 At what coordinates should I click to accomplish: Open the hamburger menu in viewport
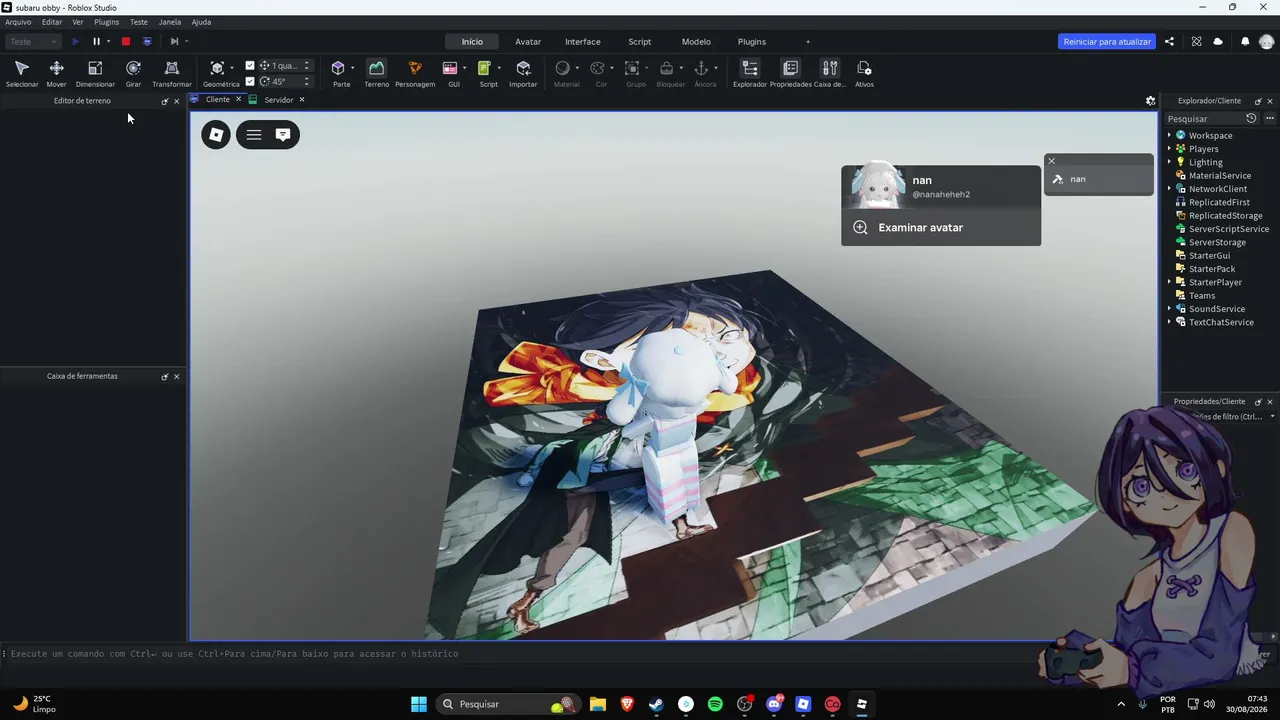click(x=254, y=135)
